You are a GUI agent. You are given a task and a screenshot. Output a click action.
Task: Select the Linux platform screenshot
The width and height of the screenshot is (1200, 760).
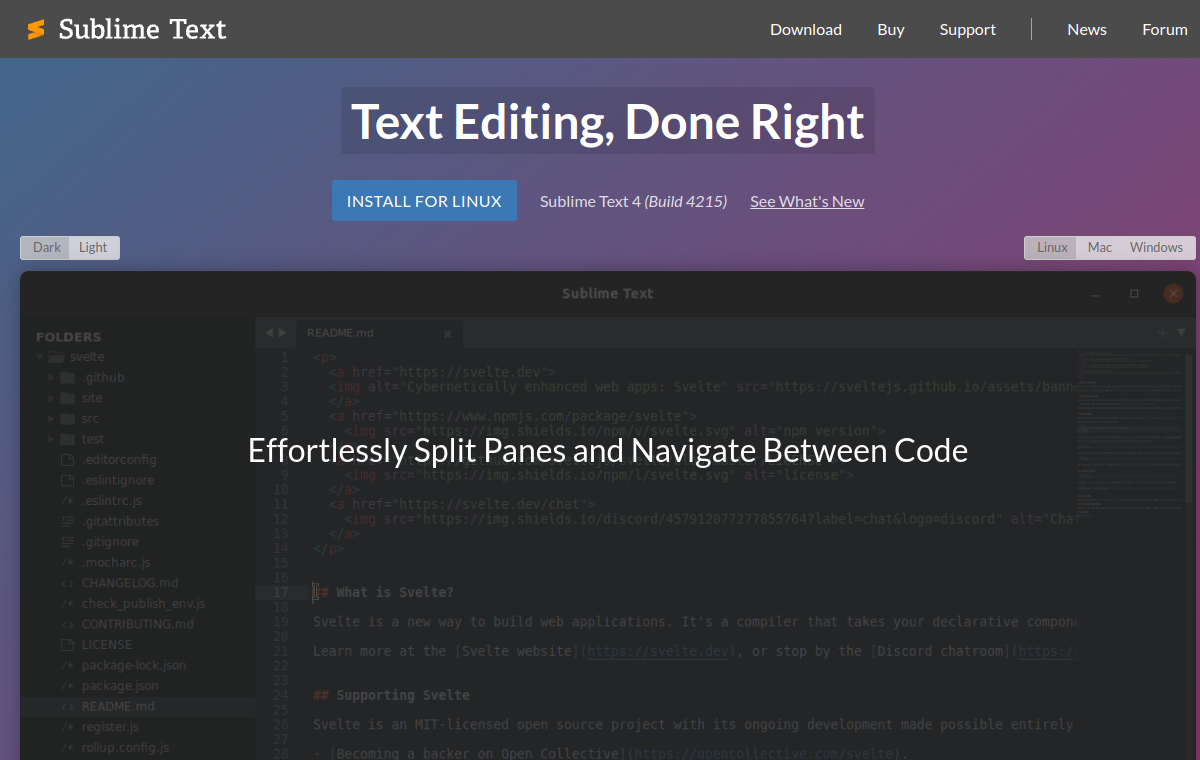1052,248
